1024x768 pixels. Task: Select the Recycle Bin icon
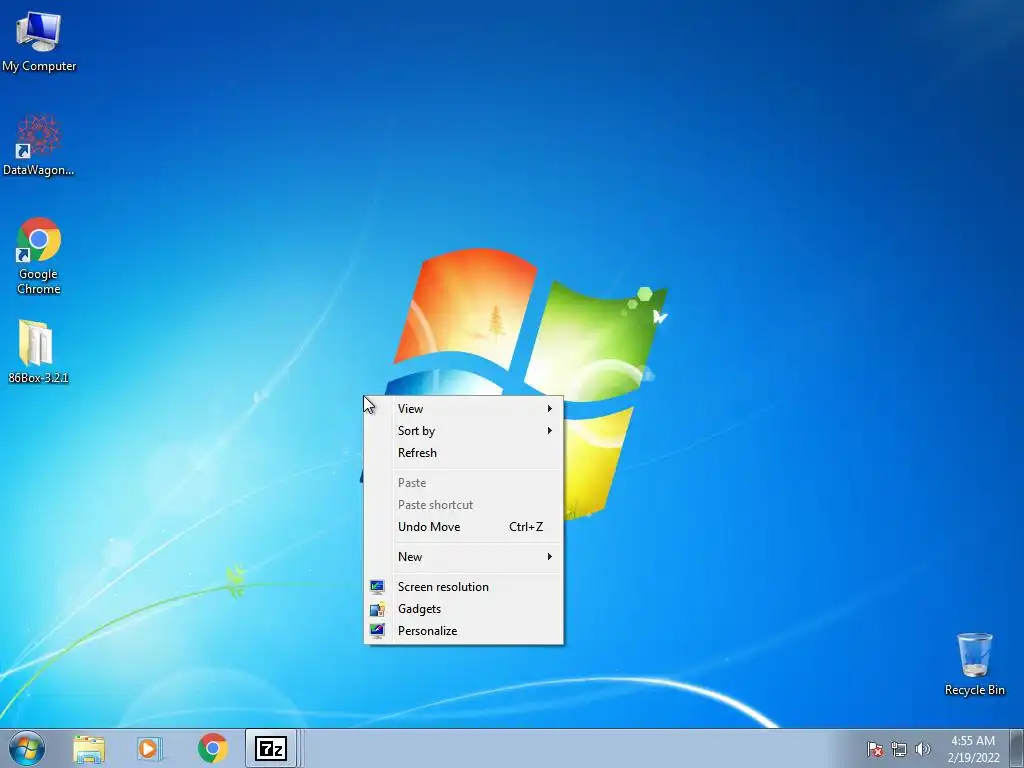974,664
